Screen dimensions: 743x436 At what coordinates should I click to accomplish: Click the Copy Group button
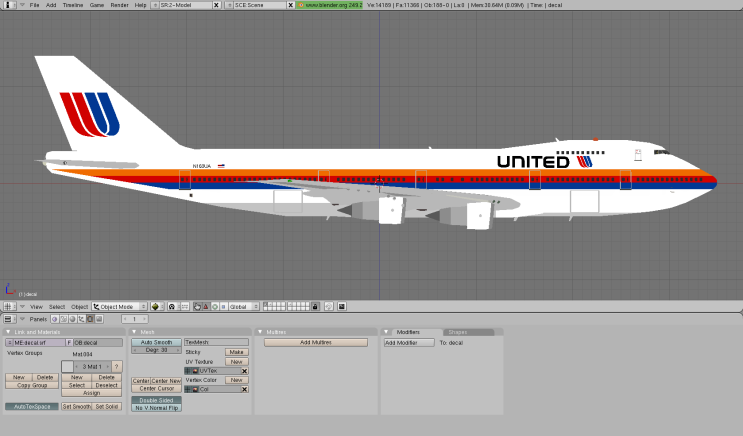32,385
